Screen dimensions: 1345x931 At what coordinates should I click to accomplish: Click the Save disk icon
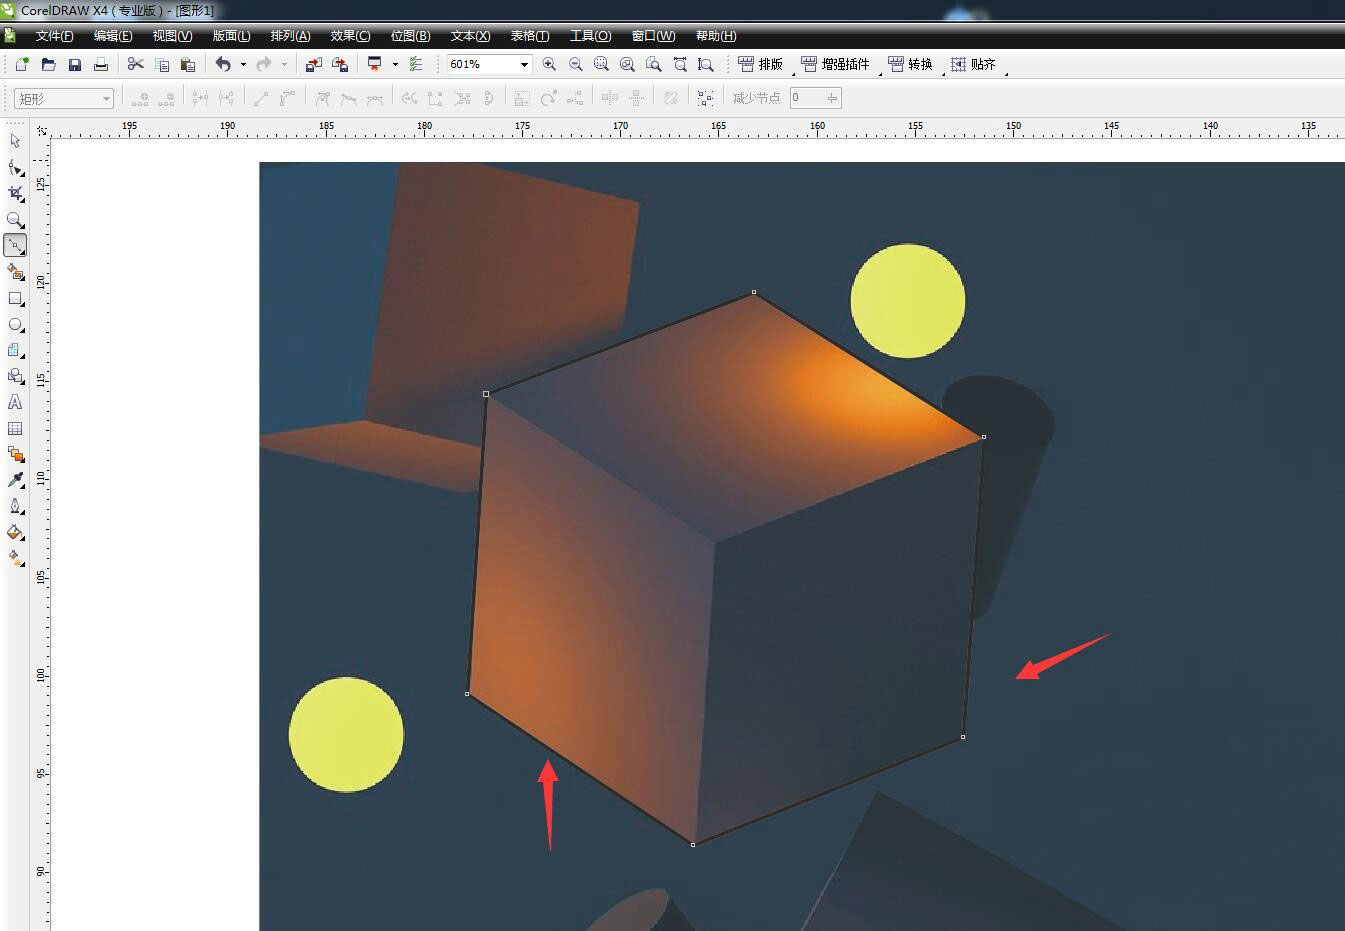click(74, 64)
